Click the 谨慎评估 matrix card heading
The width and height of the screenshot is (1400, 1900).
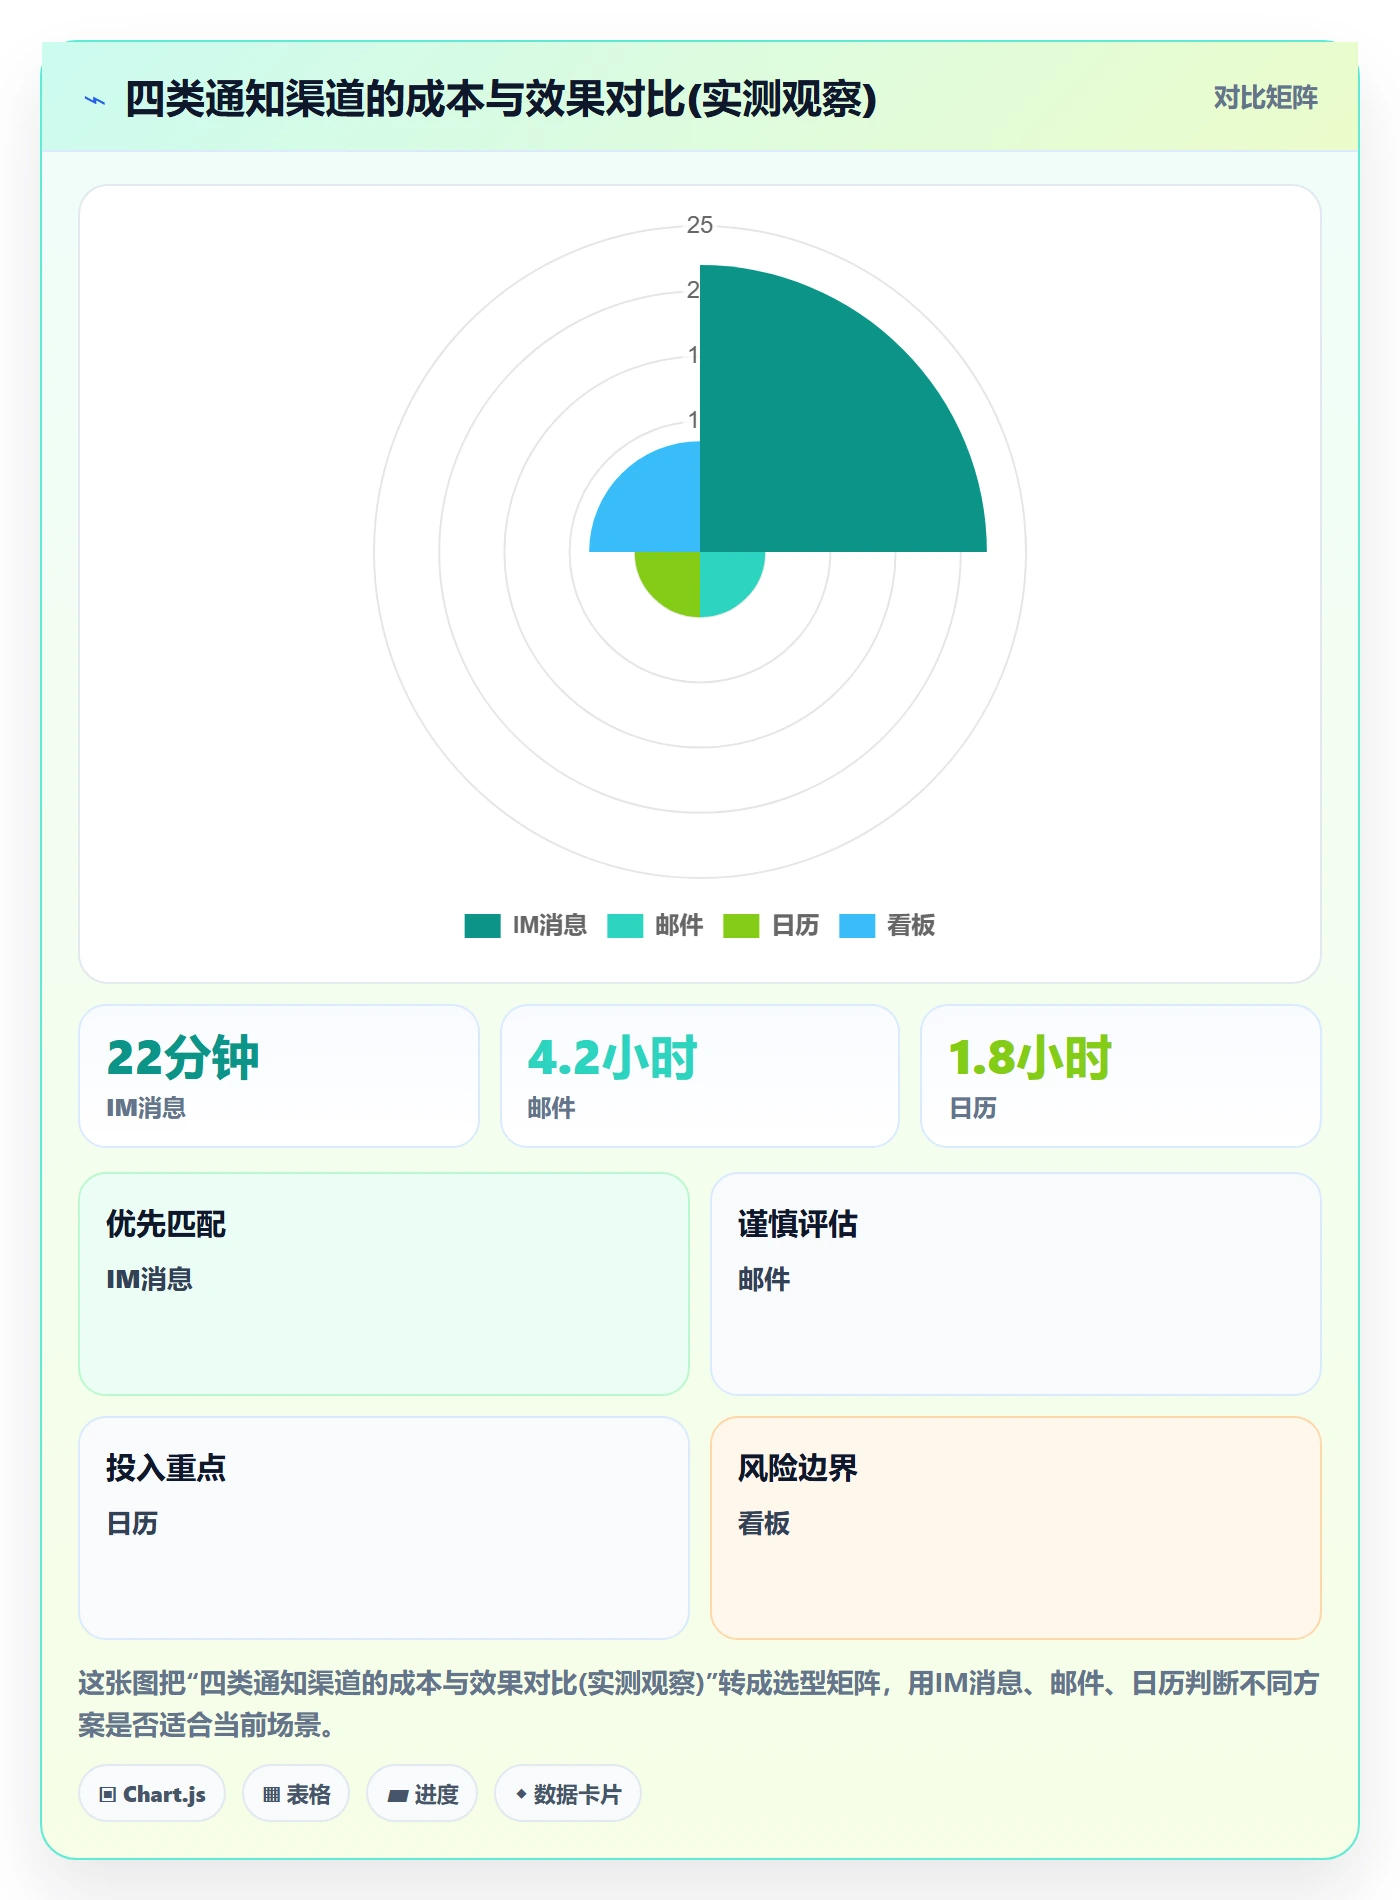tap(798, 1224)
